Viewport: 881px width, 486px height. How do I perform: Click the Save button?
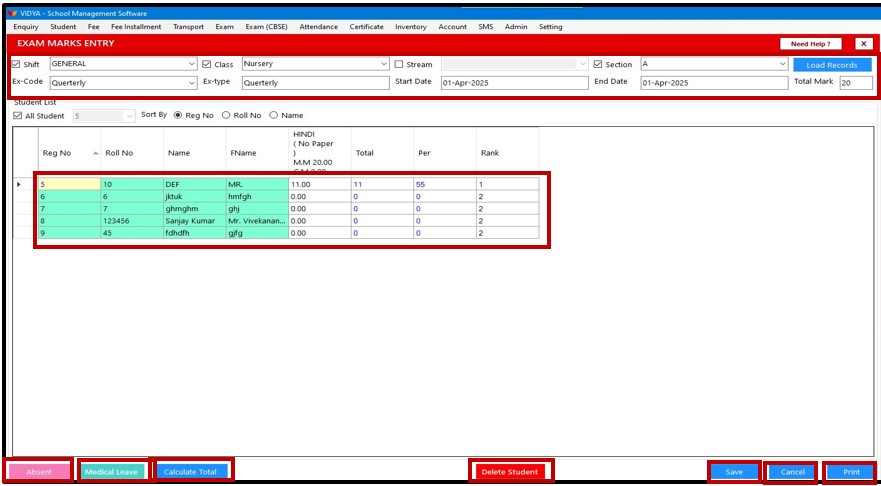click(x=734, y=472)
